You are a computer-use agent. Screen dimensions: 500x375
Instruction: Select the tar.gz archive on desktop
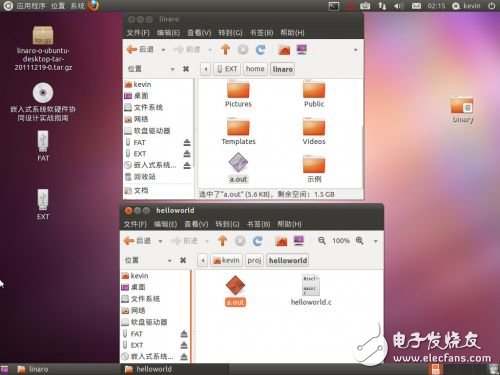(x=43, y=48)
